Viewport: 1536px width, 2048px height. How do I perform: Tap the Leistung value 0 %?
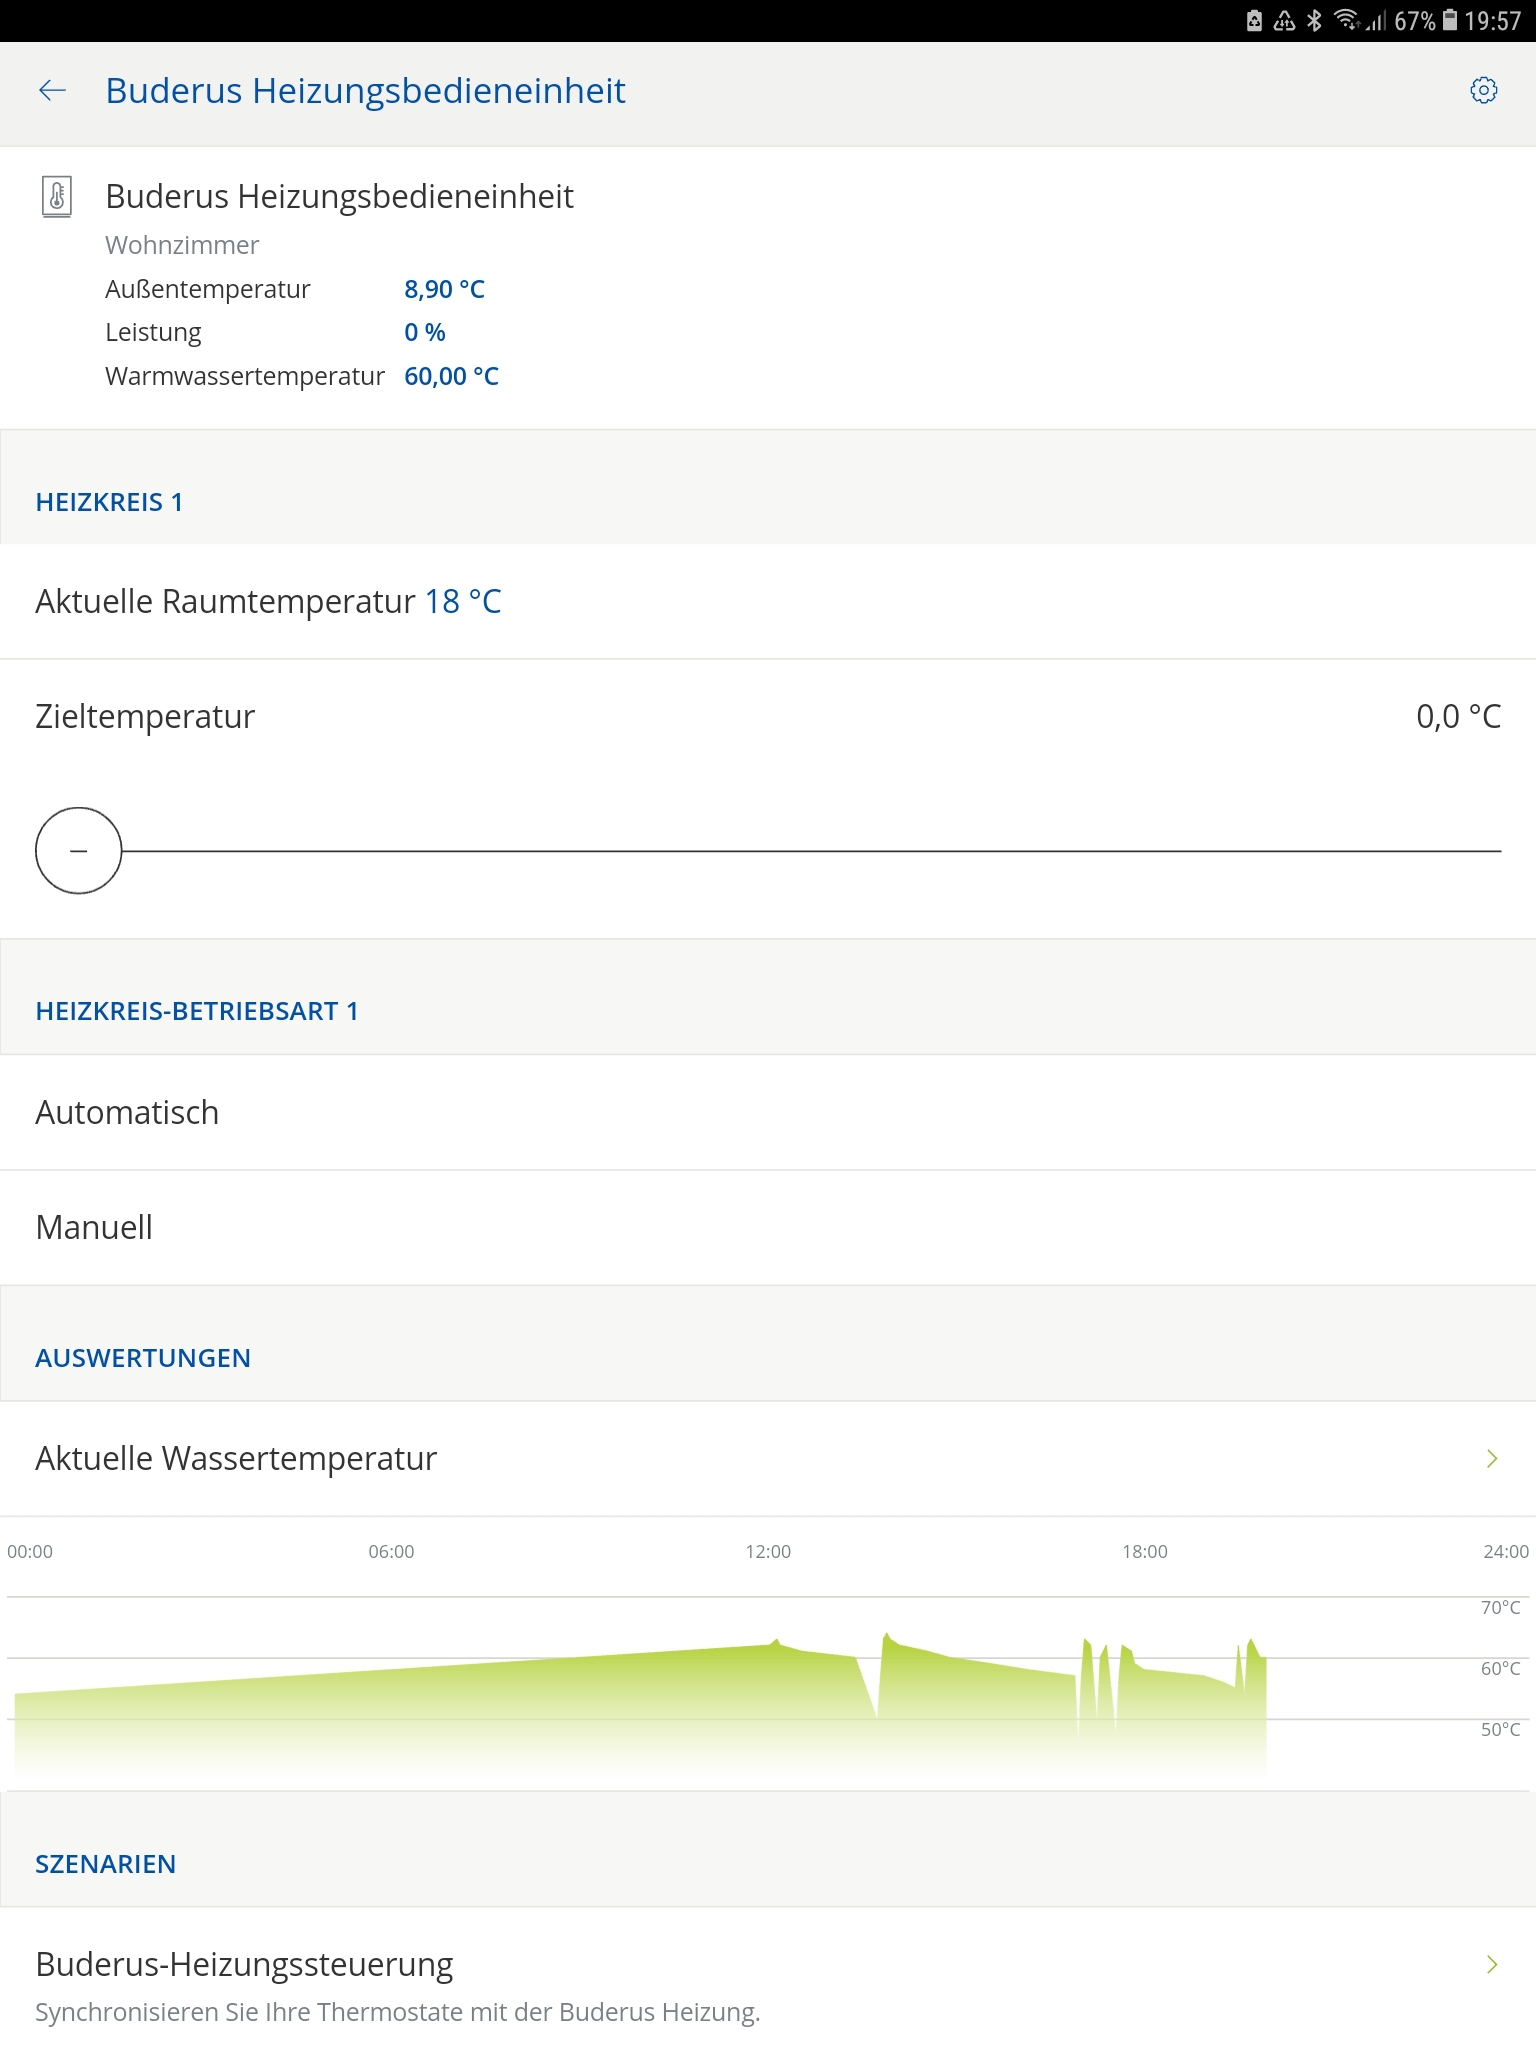coord(424,332)
